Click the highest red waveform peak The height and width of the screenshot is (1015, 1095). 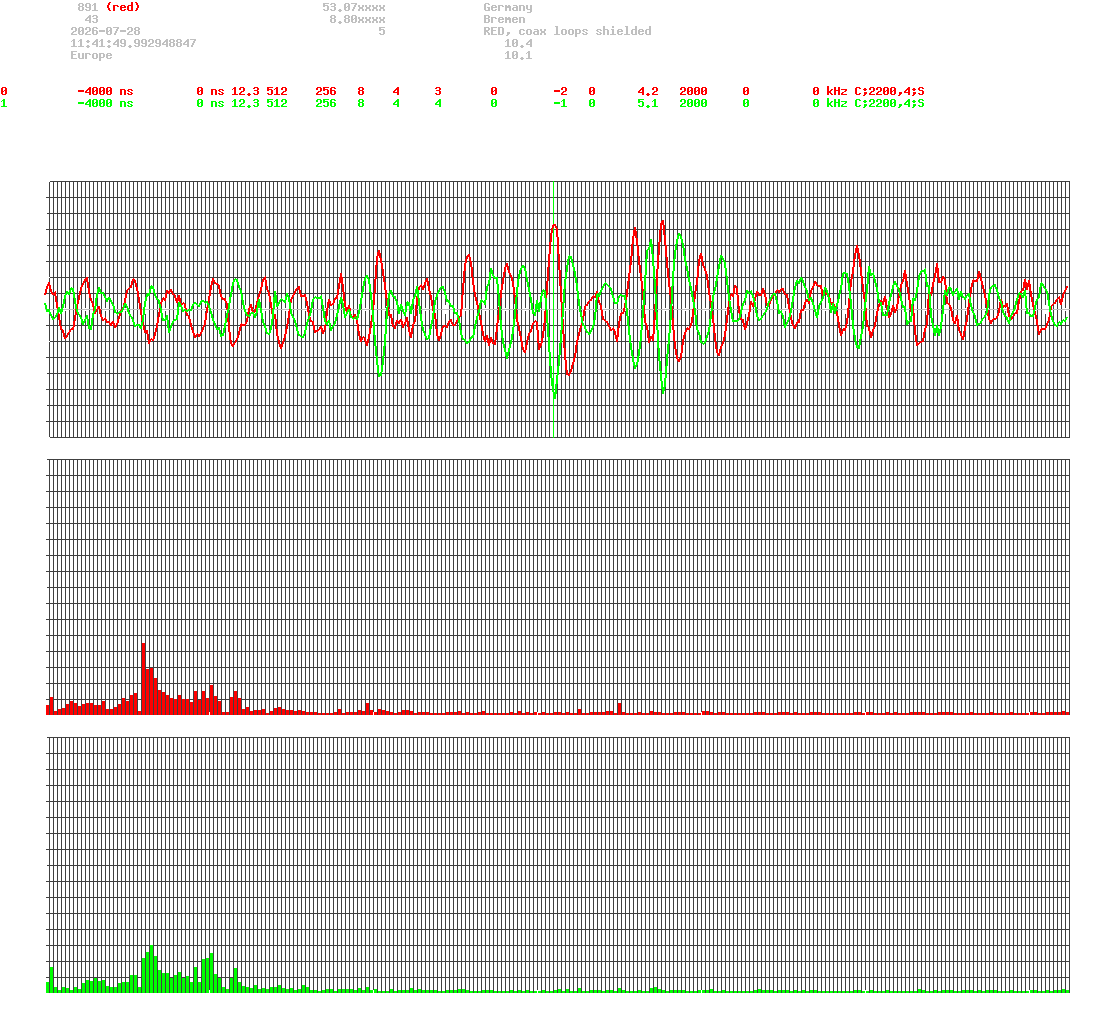tap(662, 222)
